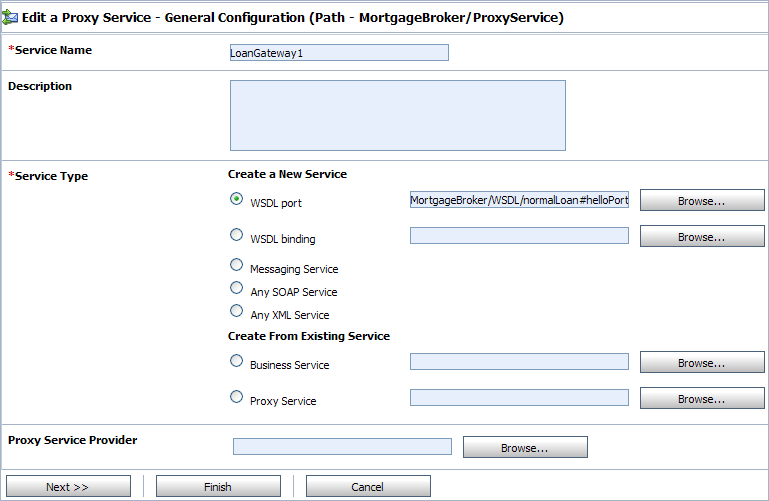769x501 pixels.
Task: Cancel editing the proxy service
Action: [x=368, y=486]
